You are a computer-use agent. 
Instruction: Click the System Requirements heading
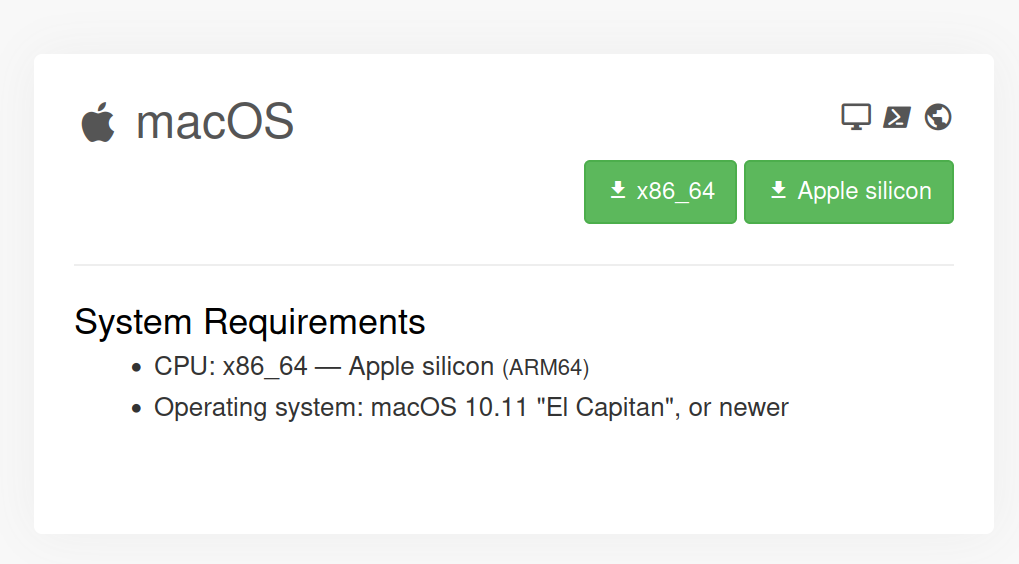point(250,322)
